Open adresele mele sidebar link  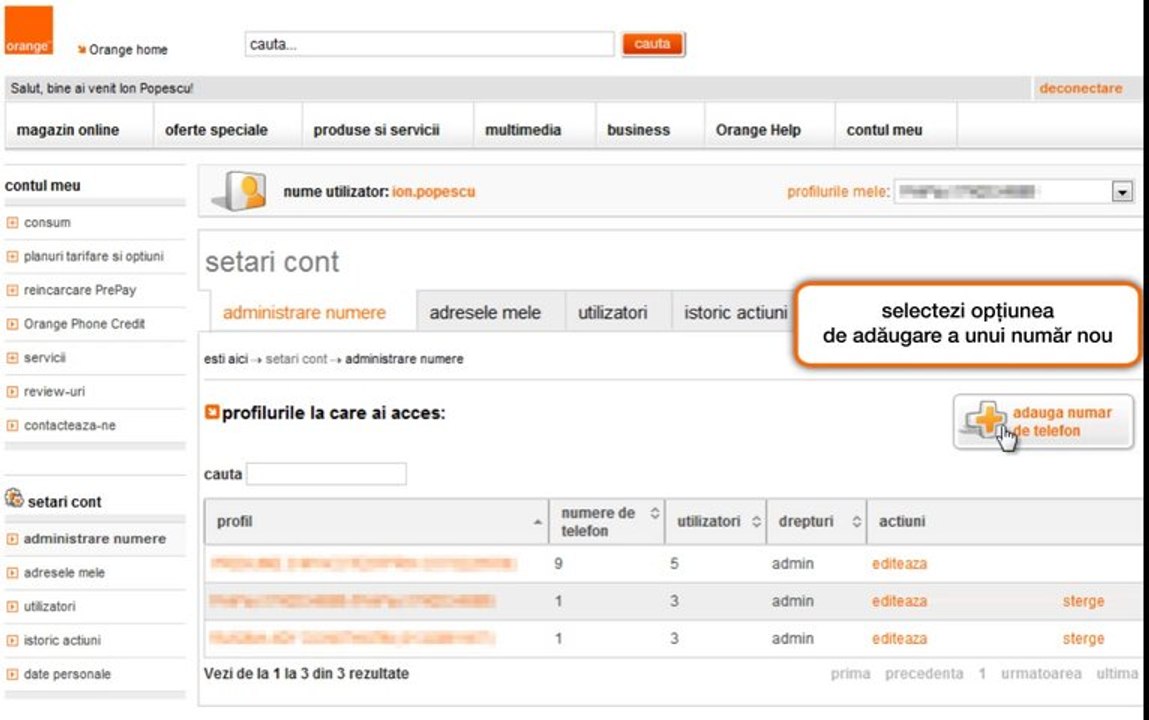(x=64, y=573)
